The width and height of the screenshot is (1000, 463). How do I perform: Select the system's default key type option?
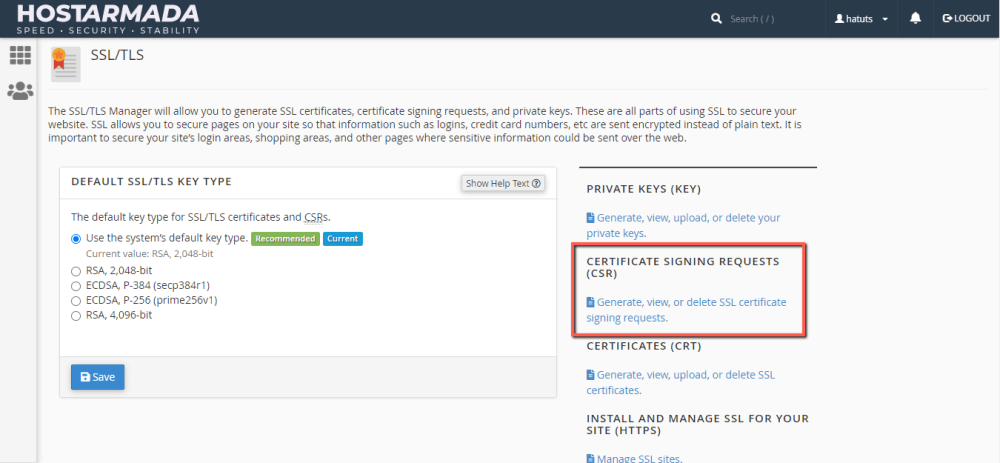[76, 239]
